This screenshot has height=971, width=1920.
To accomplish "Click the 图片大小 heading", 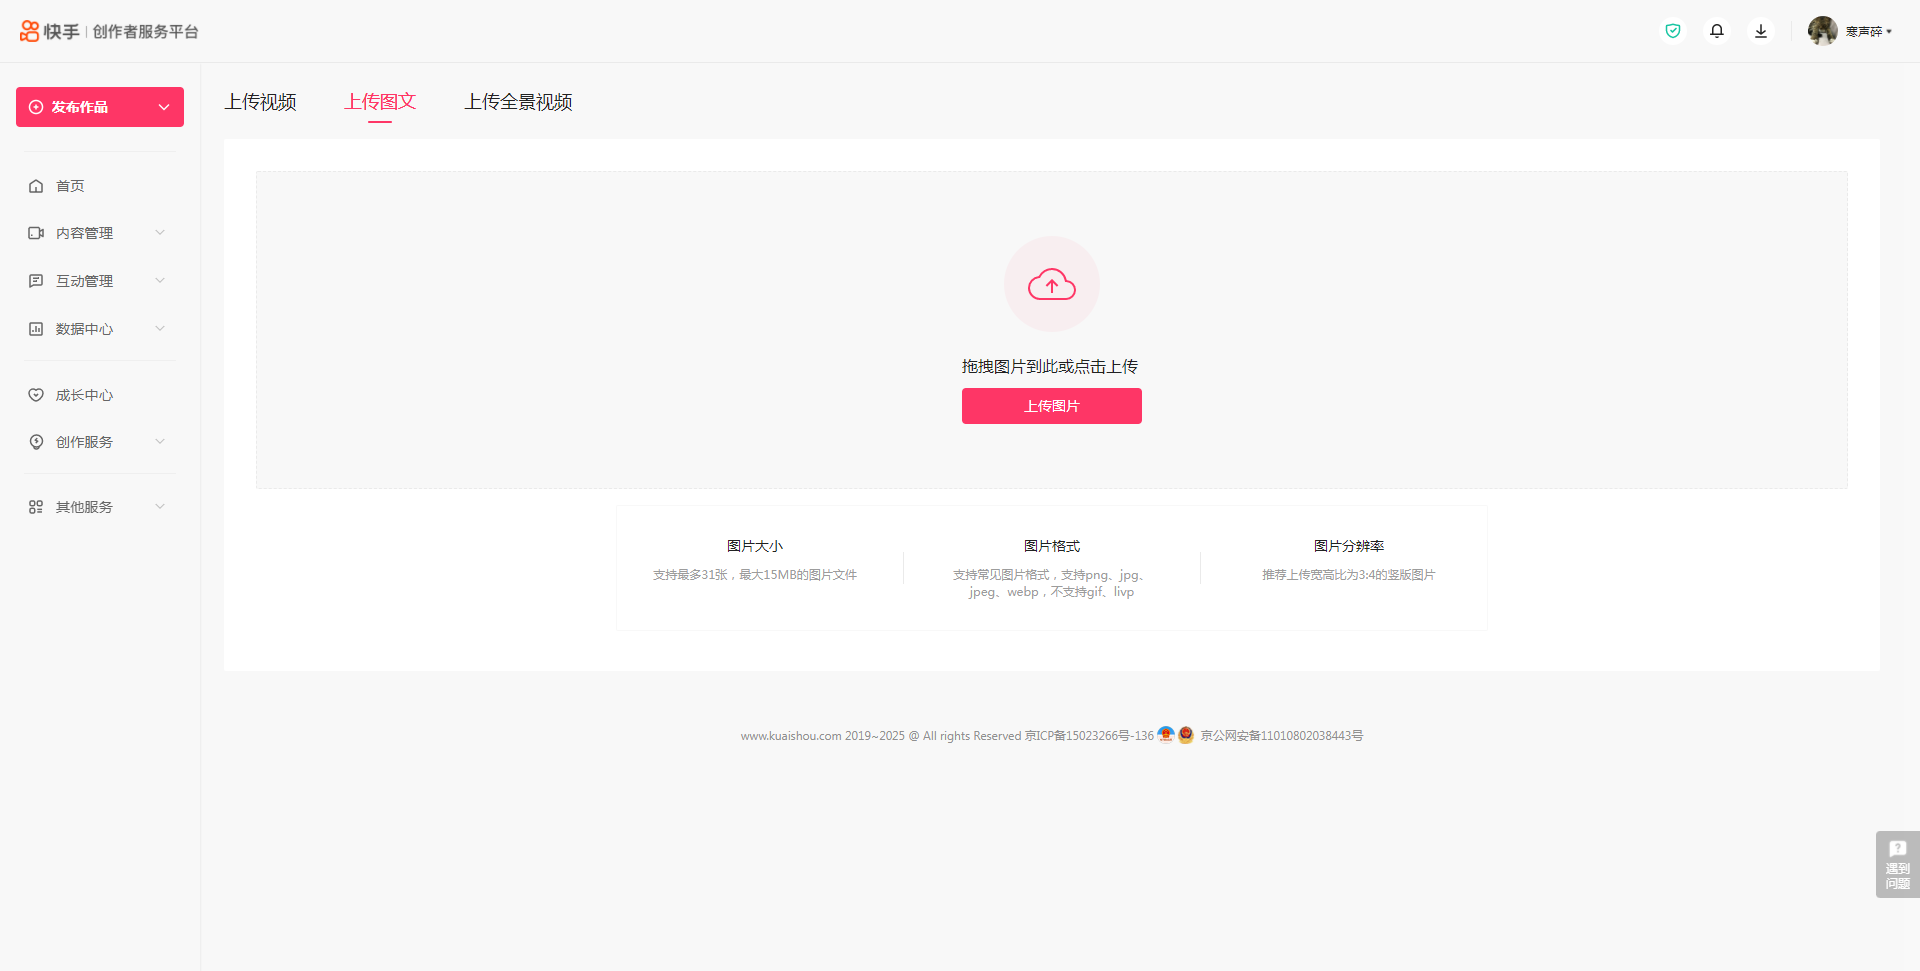I will pos(755,546).
